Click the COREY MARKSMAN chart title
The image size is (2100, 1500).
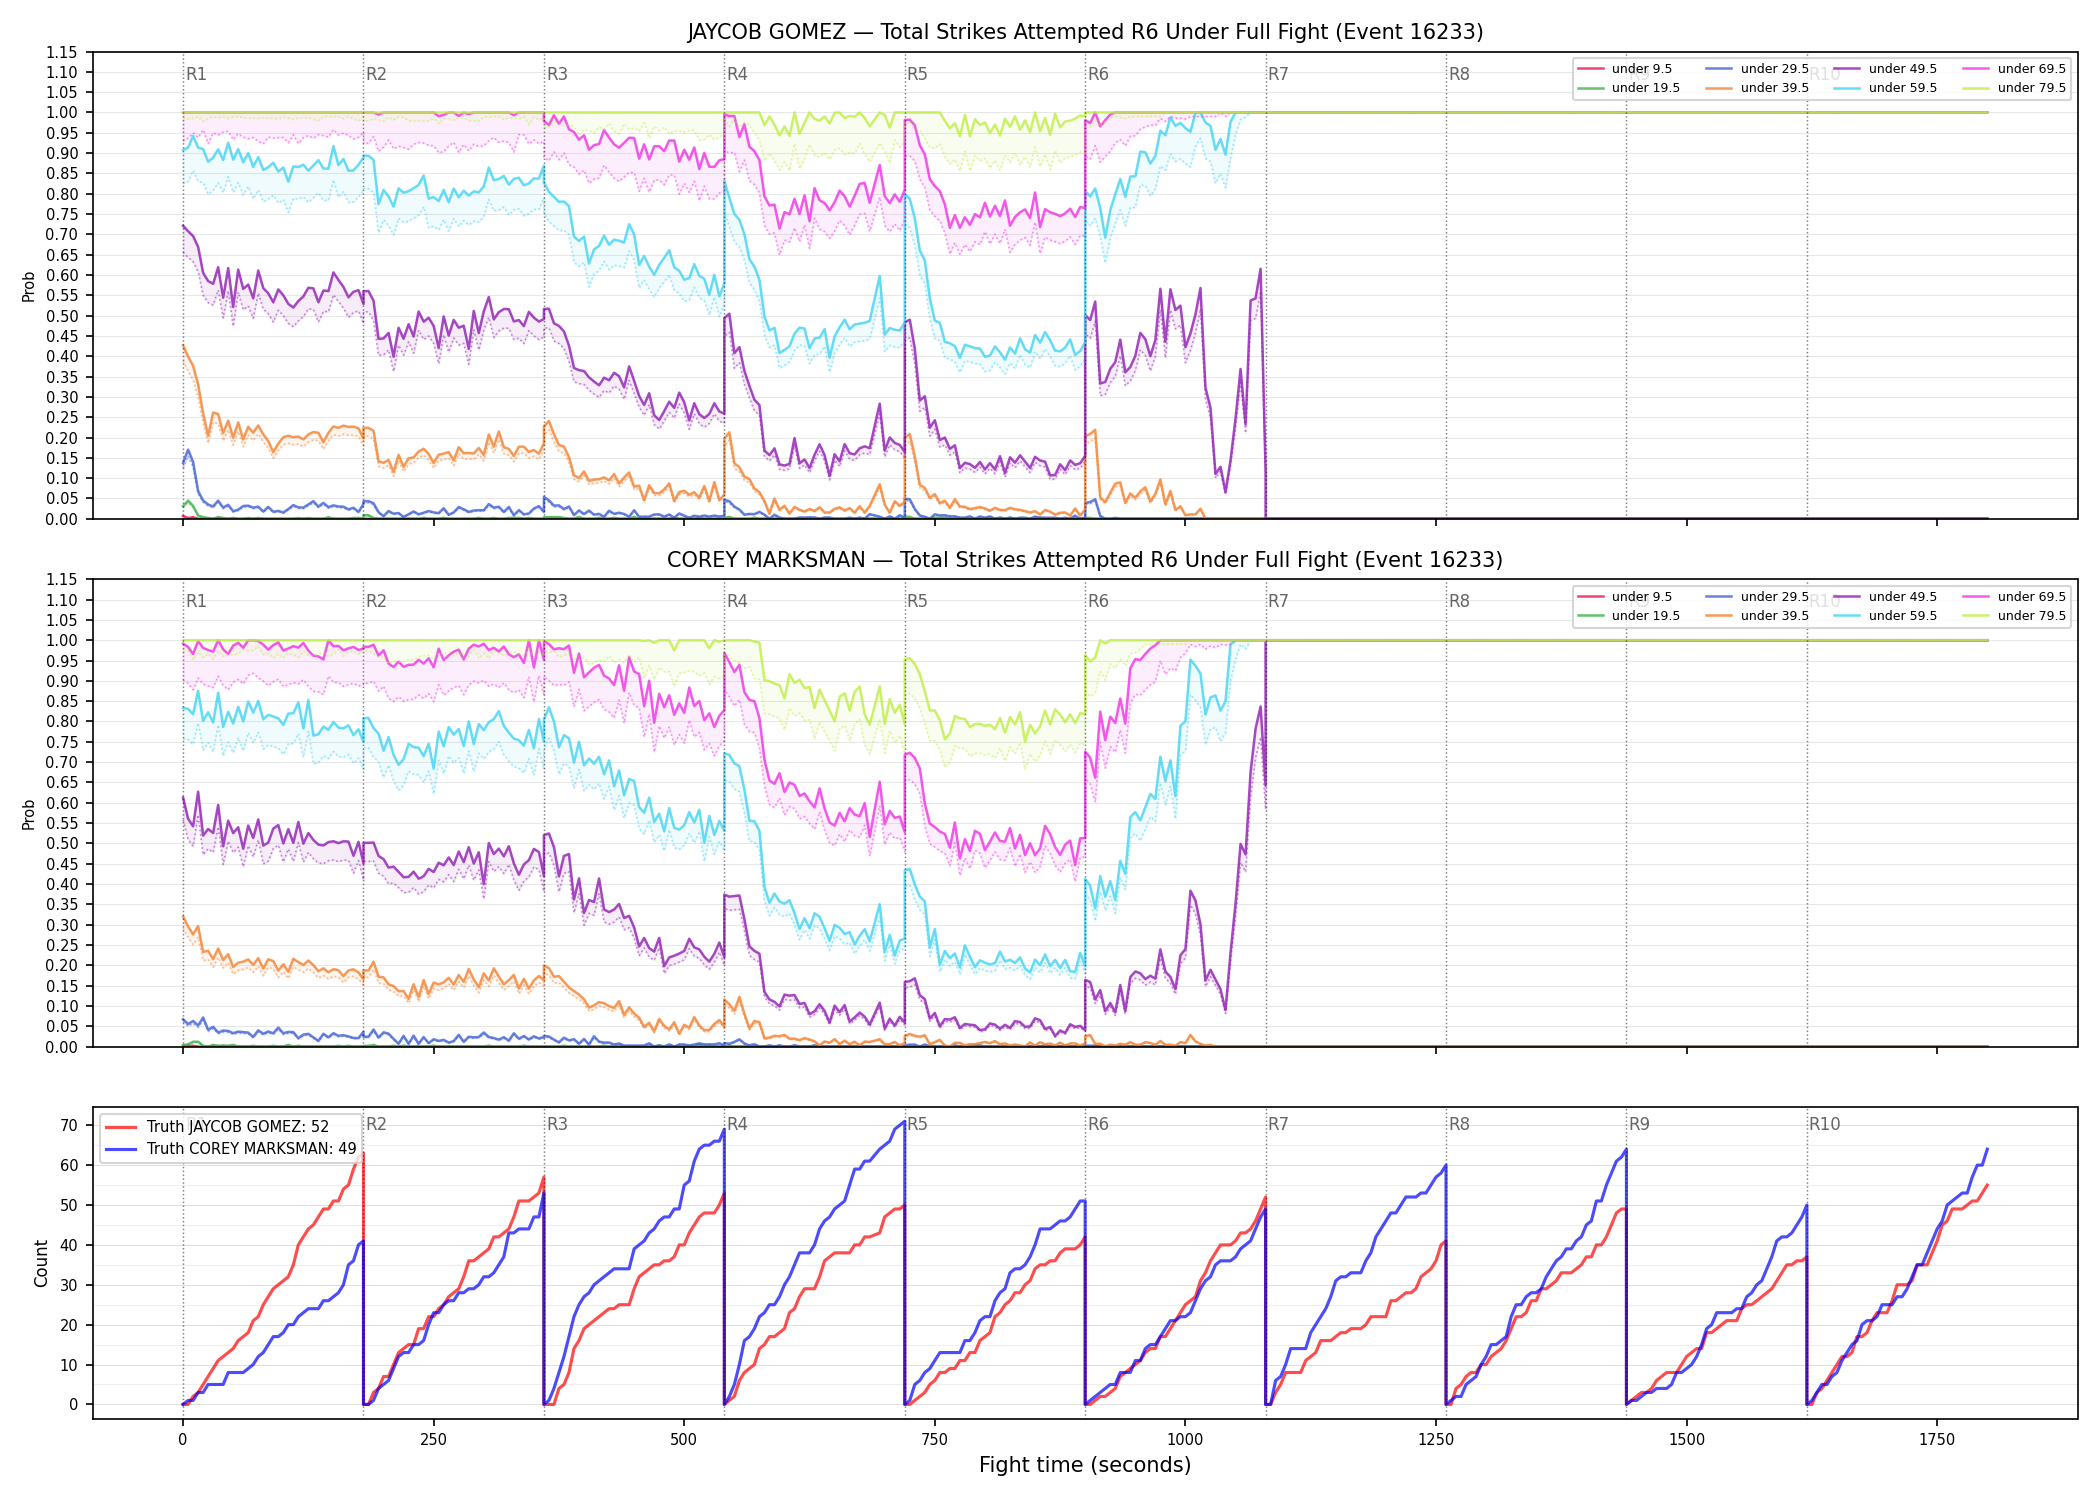point(1085,560)
